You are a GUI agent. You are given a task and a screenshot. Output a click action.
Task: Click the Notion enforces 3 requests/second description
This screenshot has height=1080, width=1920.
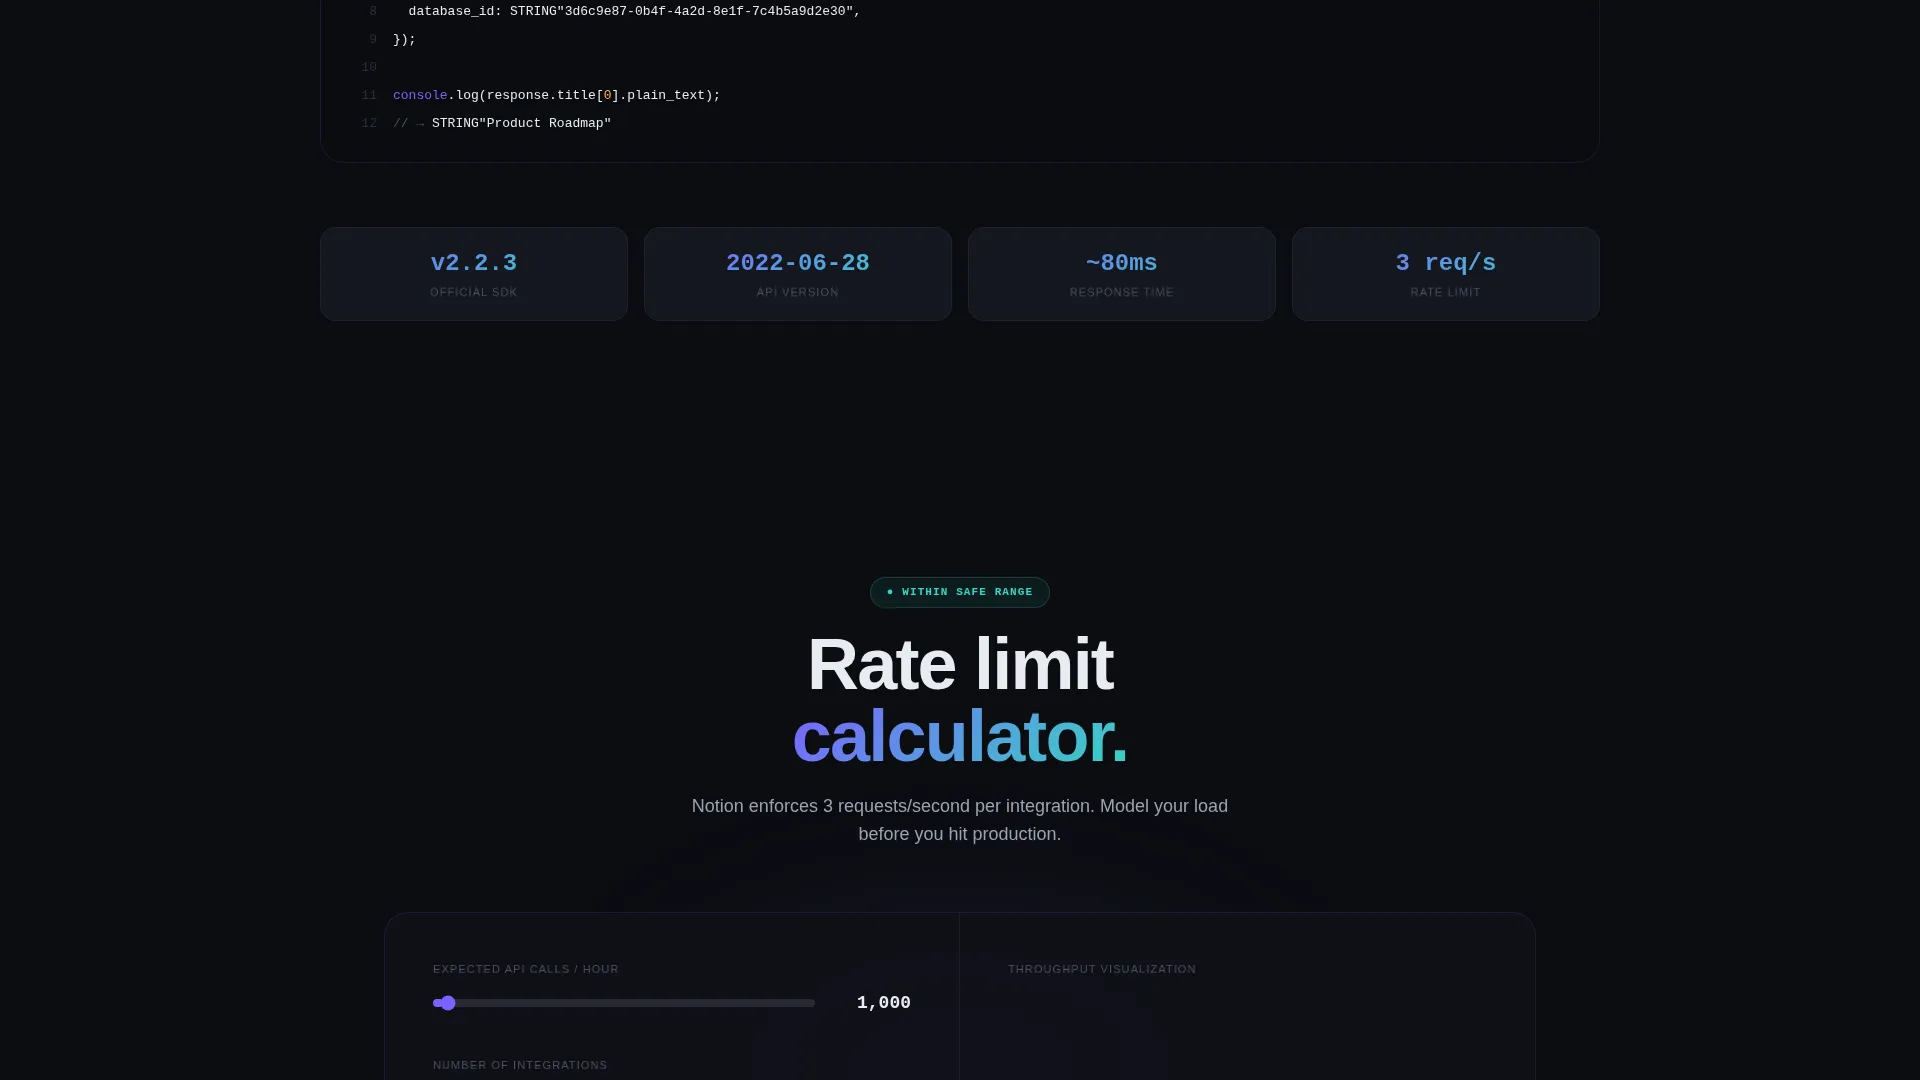(x=960, y=820)
